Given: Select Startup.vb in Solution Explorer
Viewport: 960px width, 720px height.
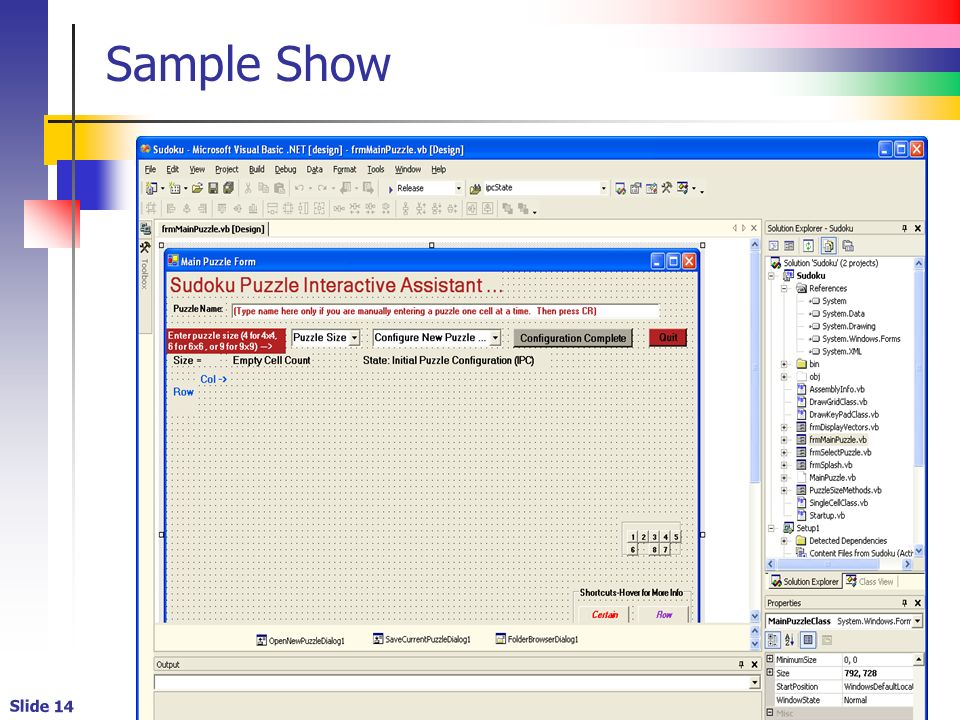Looking at the screenshot, I should coord(827,516).
